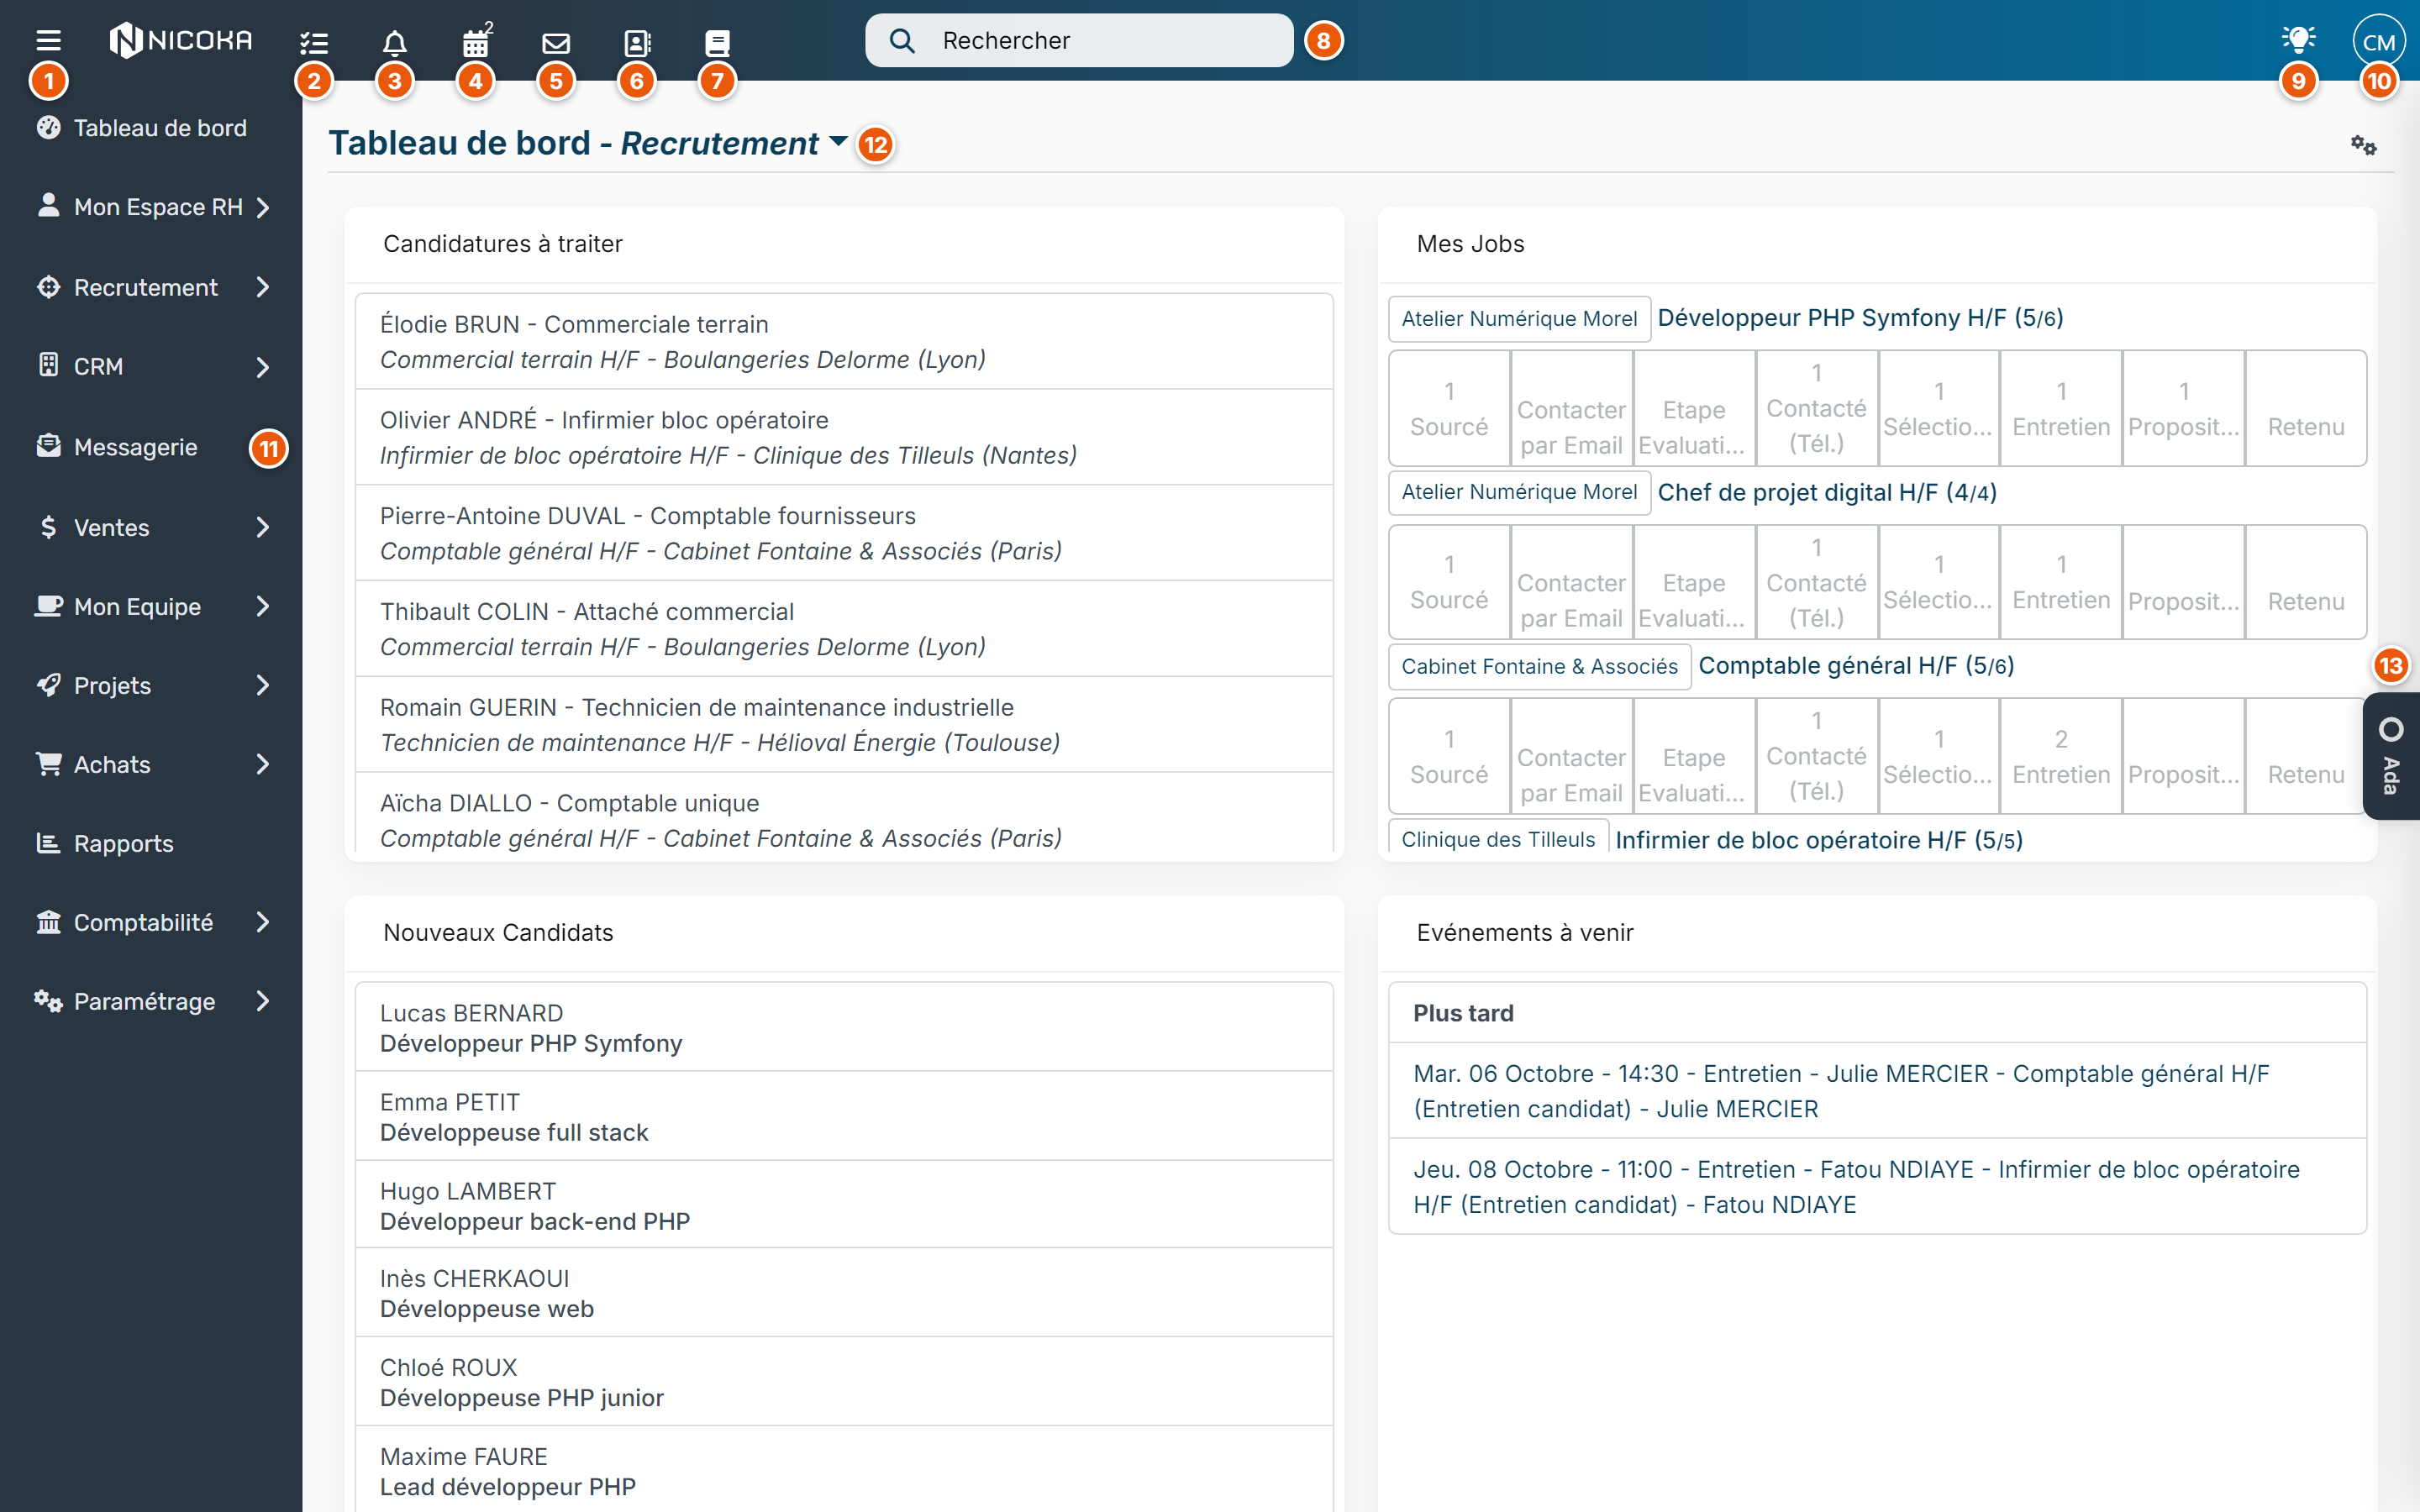Open the notifications bell
The width and height of the screenshot is (2420, 1512).
click(394, 42)
